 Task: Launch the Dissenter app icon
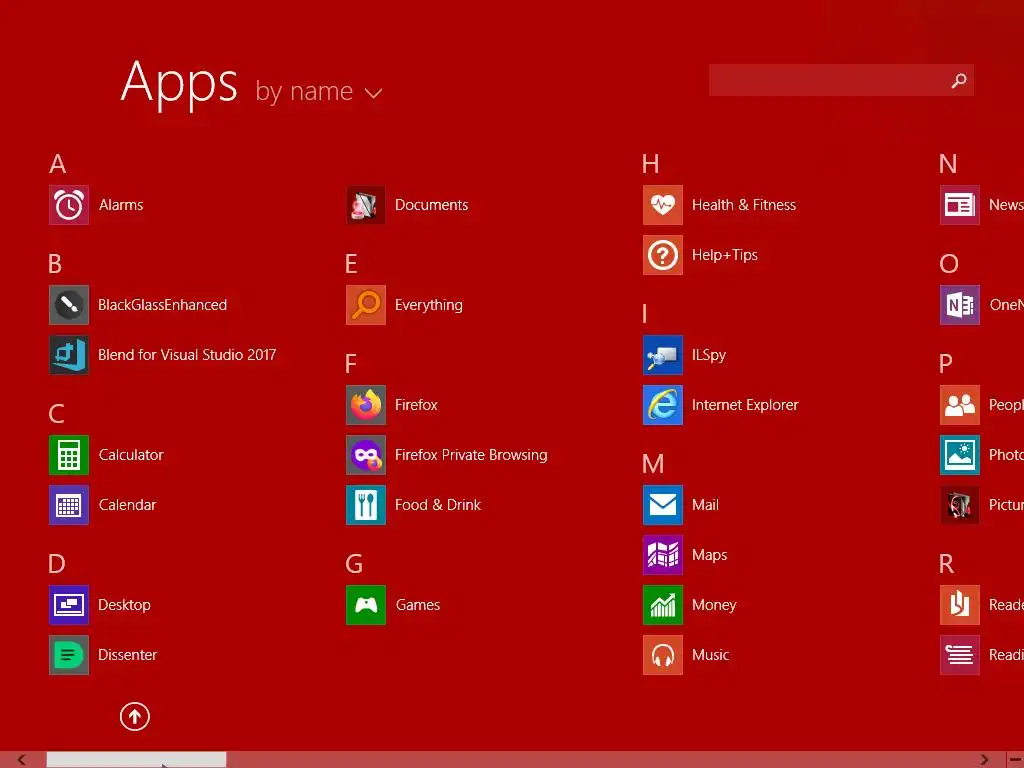pyautogui.click(x=69, y=655)
